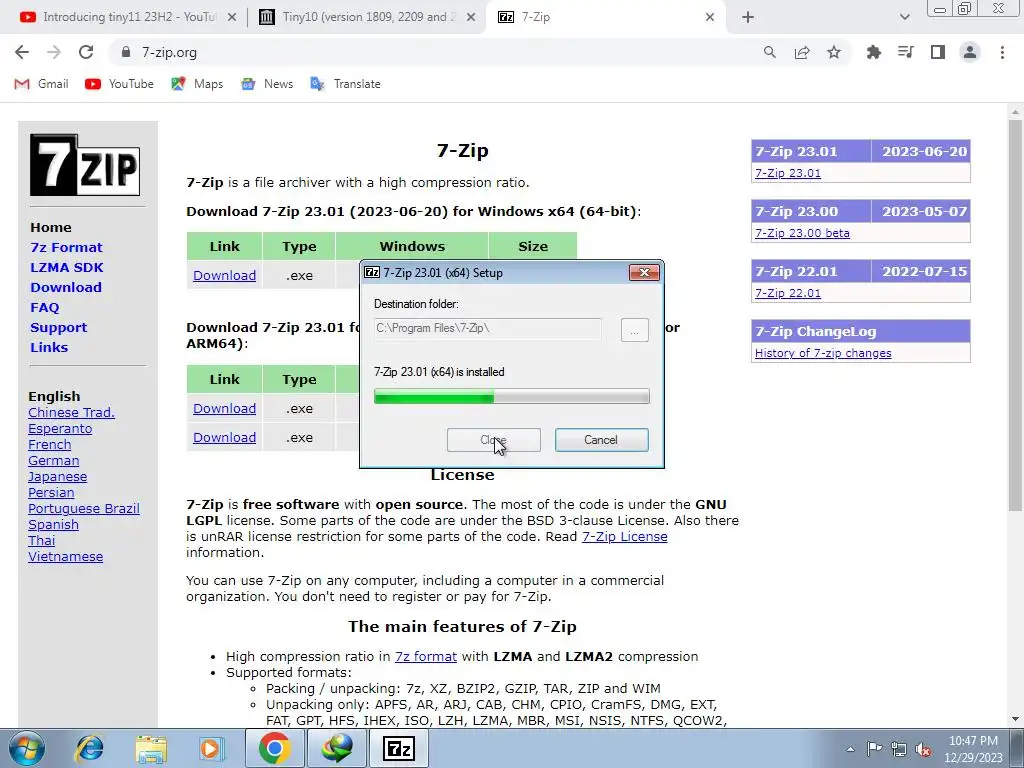Screen dimensions: 1024x768
Task: Open Support sidebar link
Action: pyautogui.click(x=58, y=327)
